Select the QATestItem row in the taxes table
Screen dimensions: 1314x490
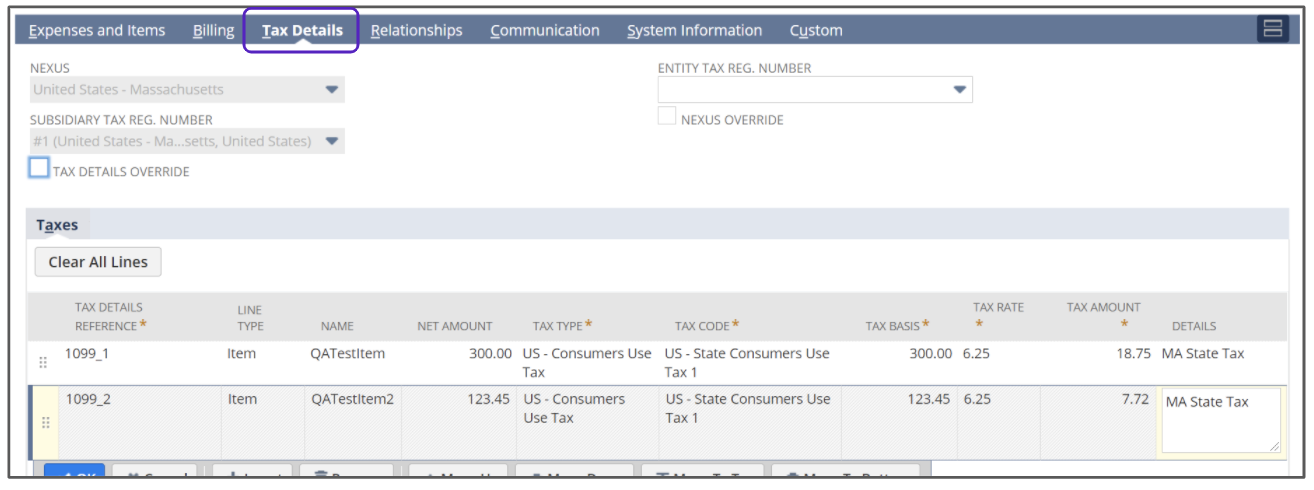click(x=347, y=353)
